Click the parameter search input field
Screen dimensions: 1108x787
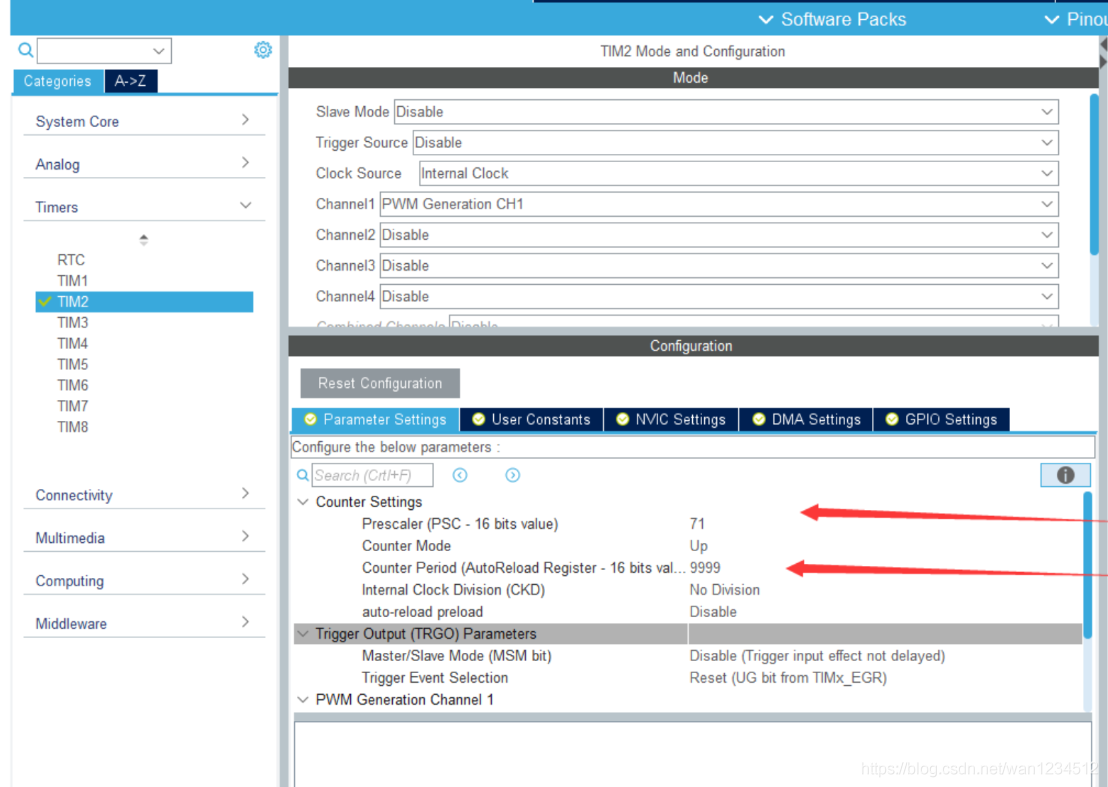(x=373, y=475)
